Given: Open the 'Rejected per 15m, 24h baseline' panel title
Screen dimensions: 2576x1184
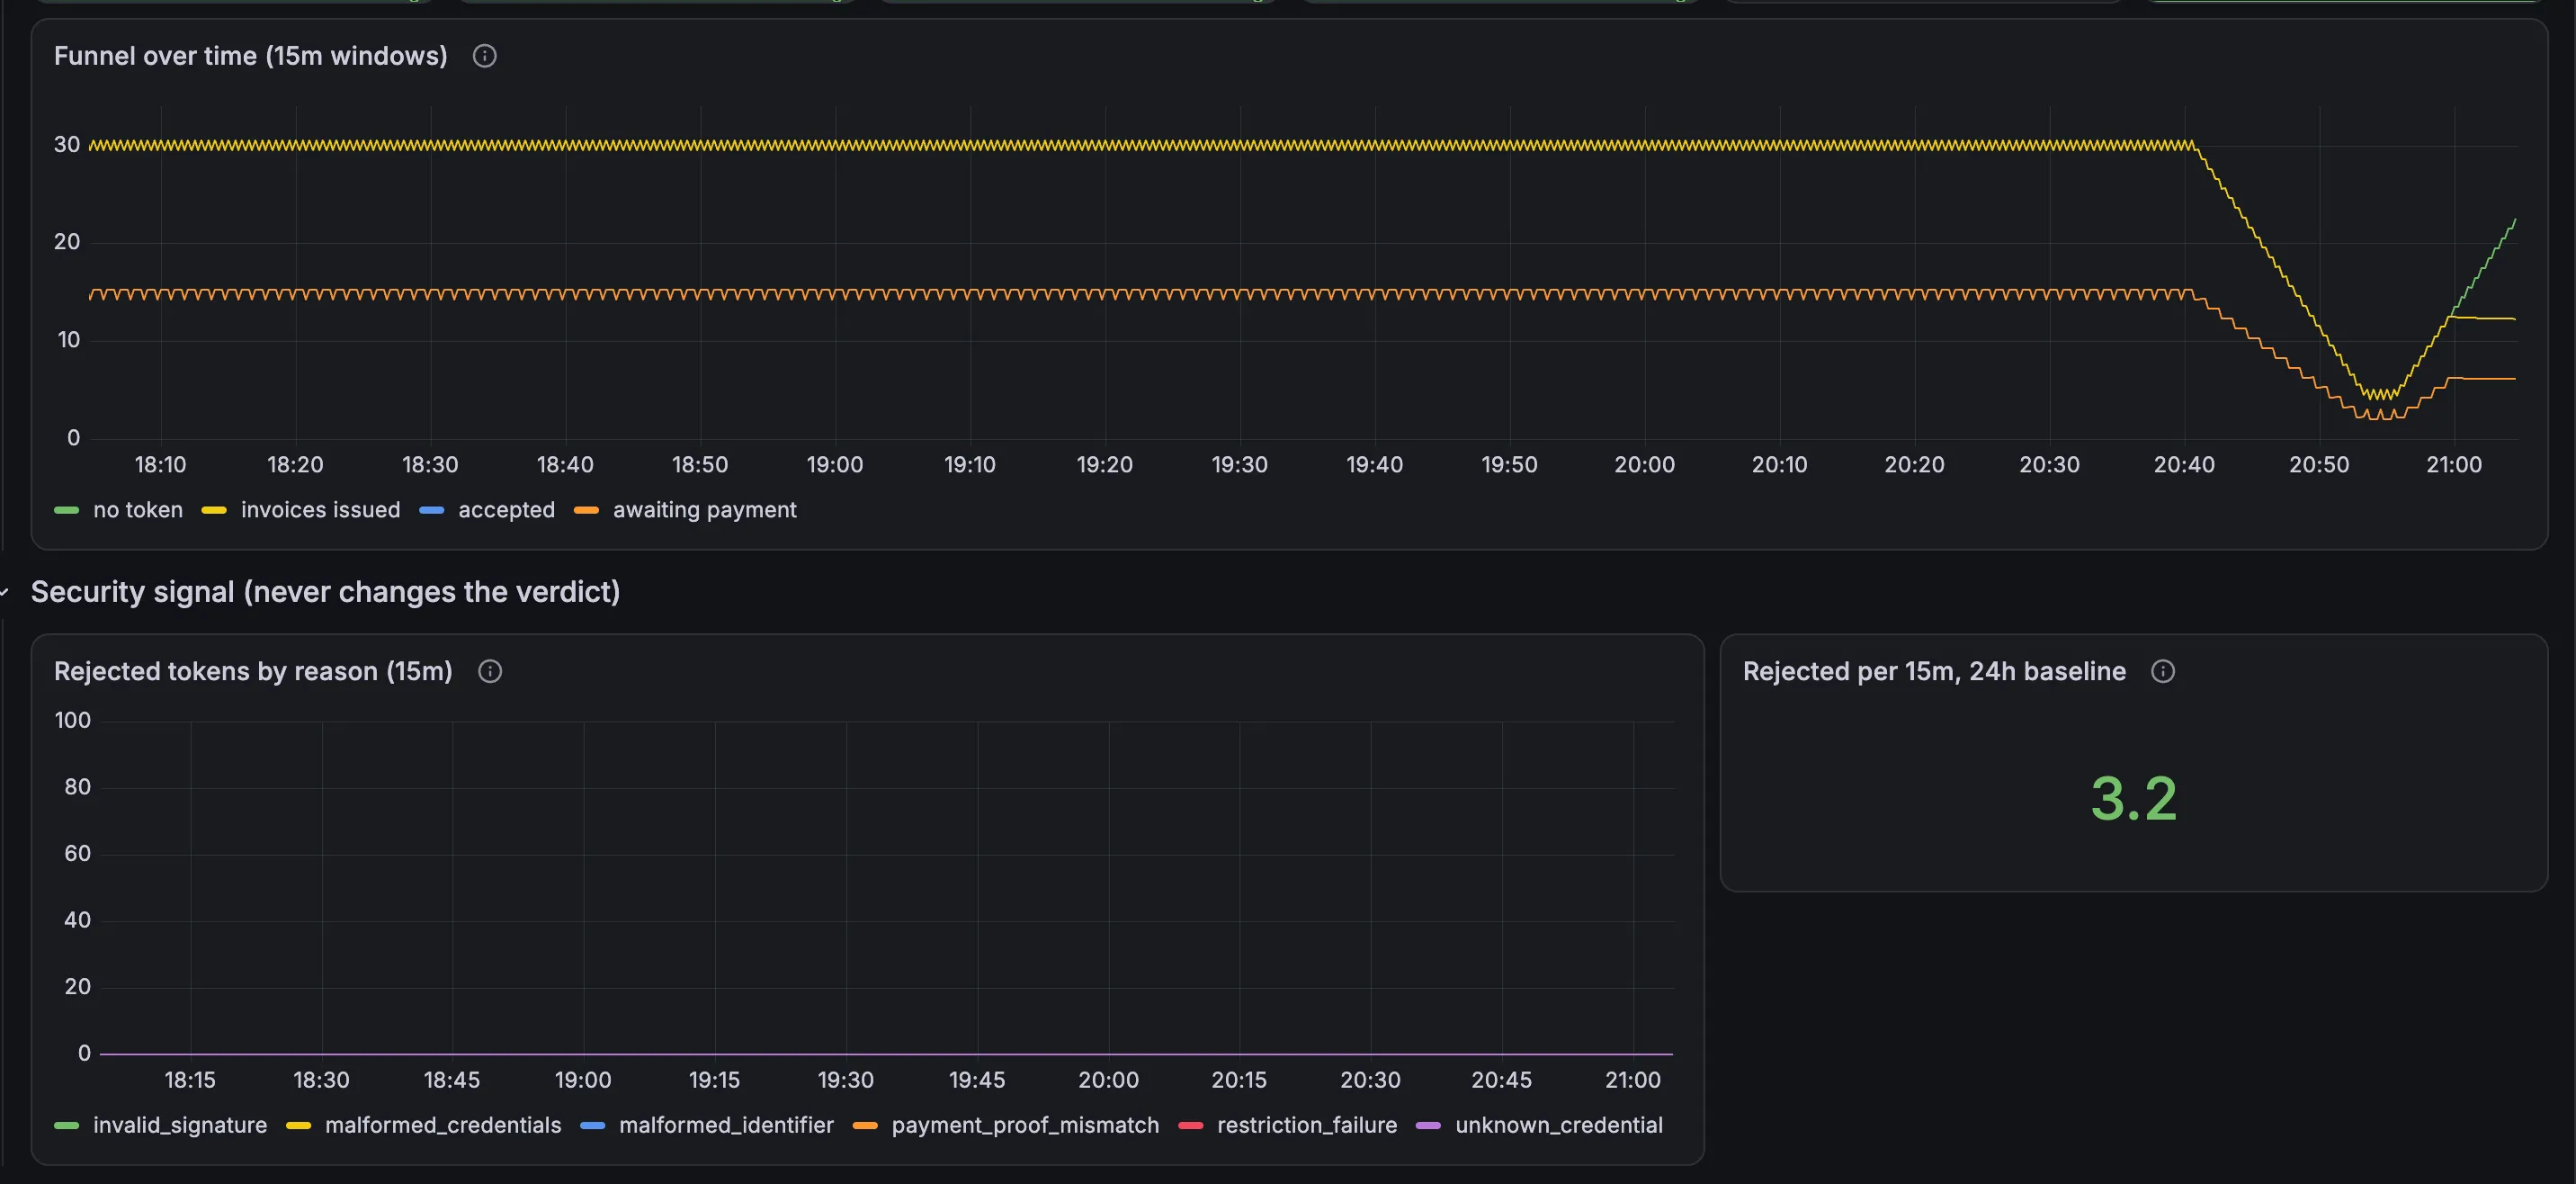Looking at the screenshot, I should (x=1934, y=671).
